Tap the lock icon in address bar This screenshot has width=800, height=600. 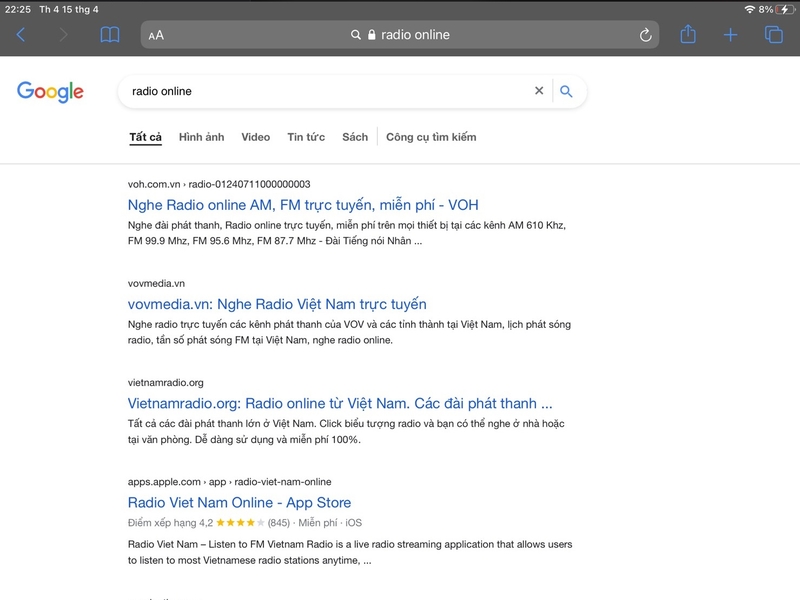pos(371,35)
